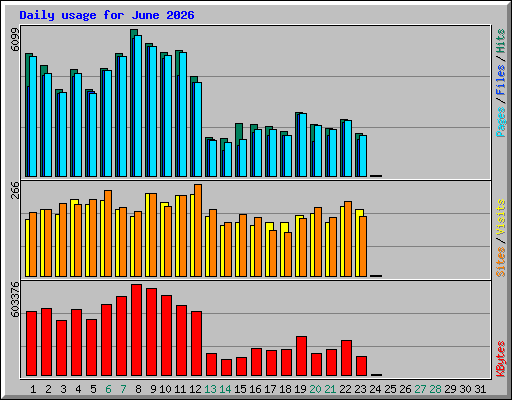Click the orange sites bar for day 12

point(198,230)
